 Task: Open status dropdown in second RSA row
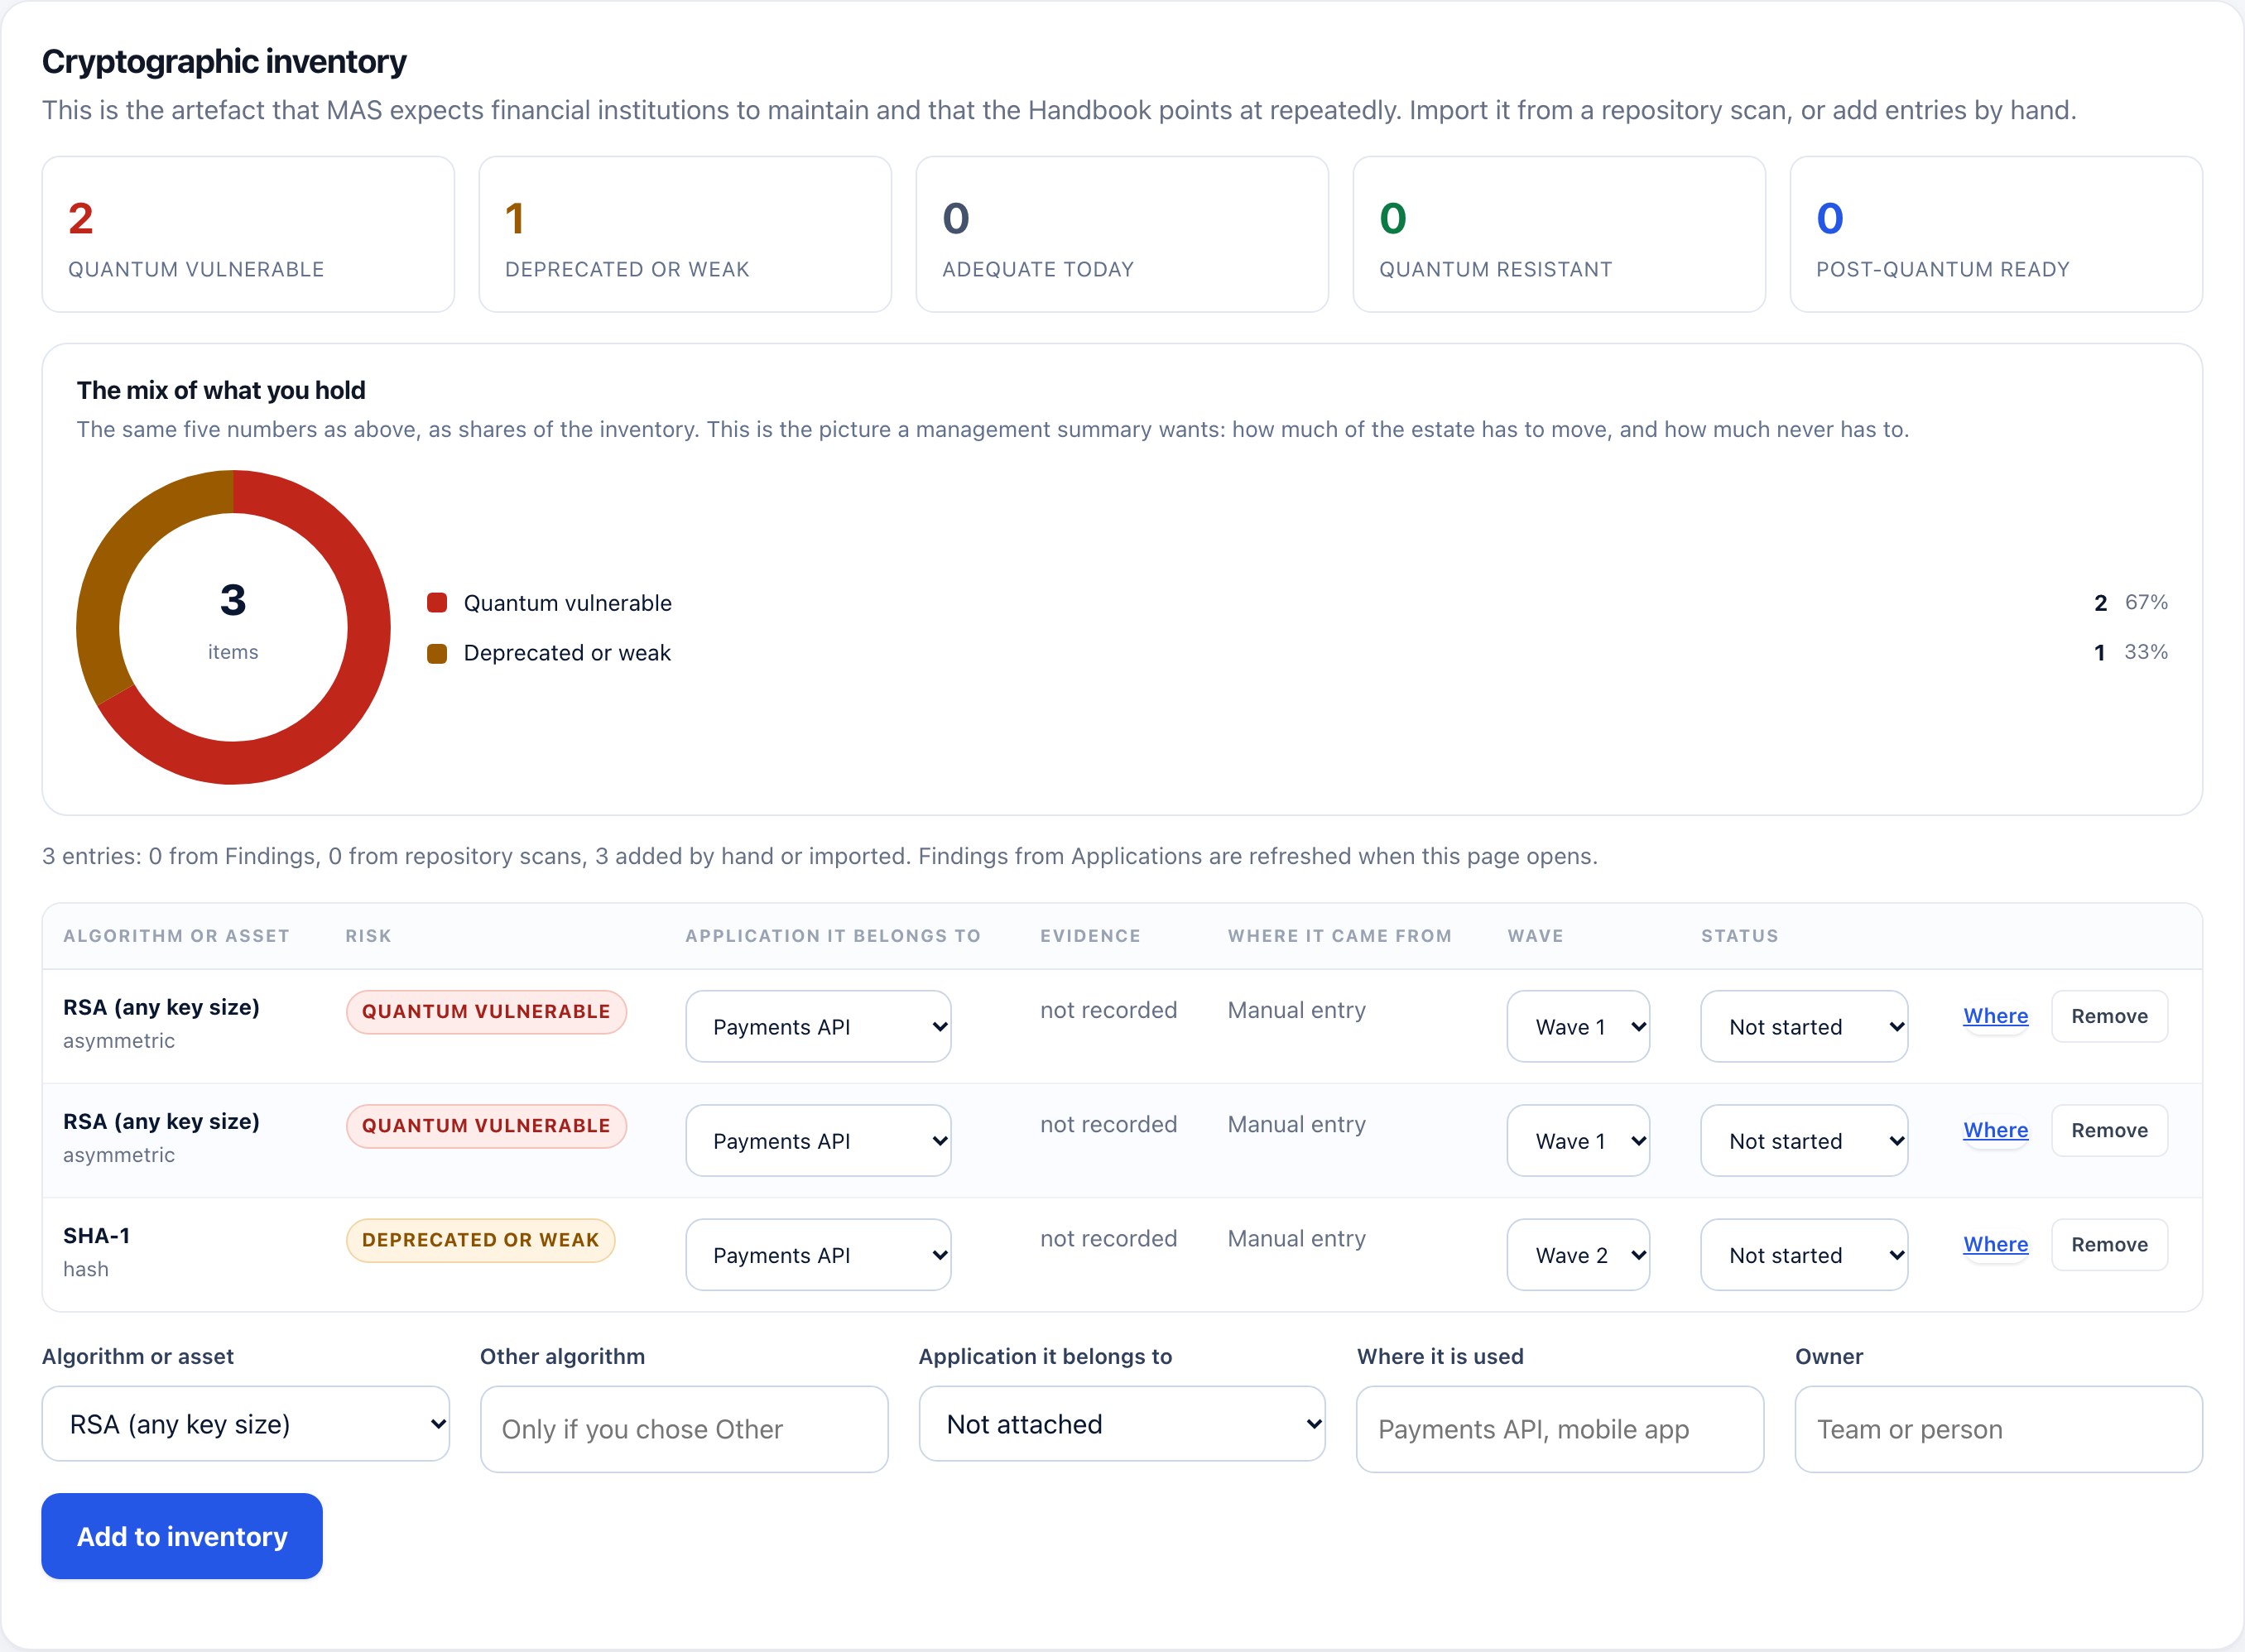tap(1804, 1140)
